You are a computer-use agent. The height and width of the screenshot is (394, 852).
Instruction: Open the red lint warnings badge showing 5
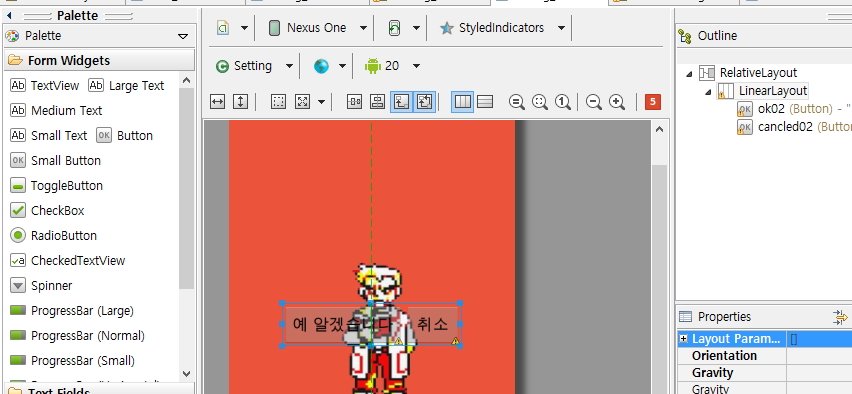(x=653, y=102)
